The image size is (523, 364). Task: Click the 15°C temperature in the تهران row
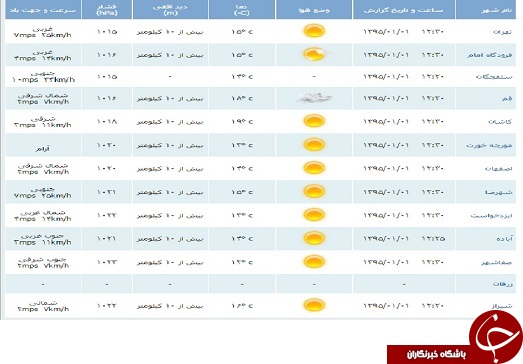tap(242, 32)
